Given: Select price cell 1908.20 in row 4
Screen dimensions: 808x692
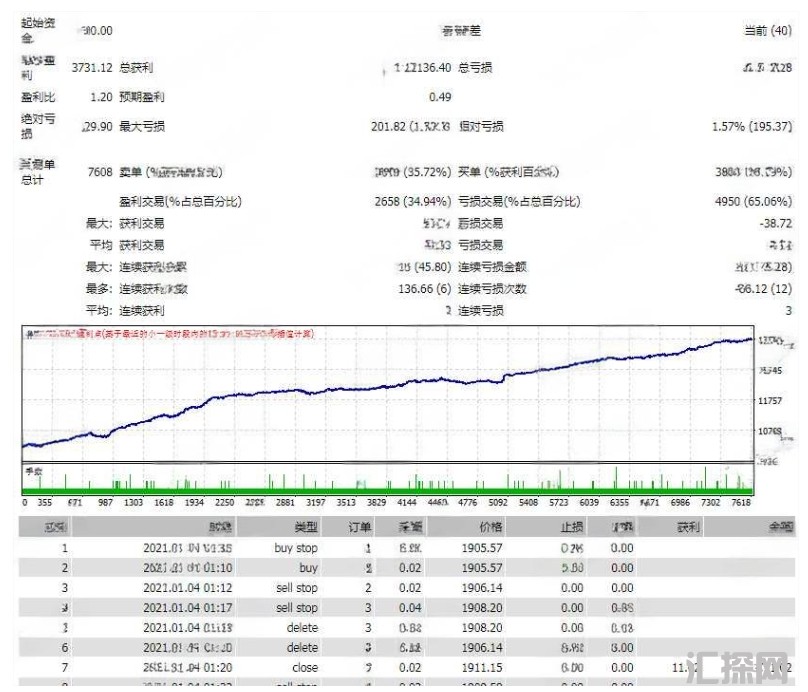Looking at the screenshot, I should [x=482, y=607].
